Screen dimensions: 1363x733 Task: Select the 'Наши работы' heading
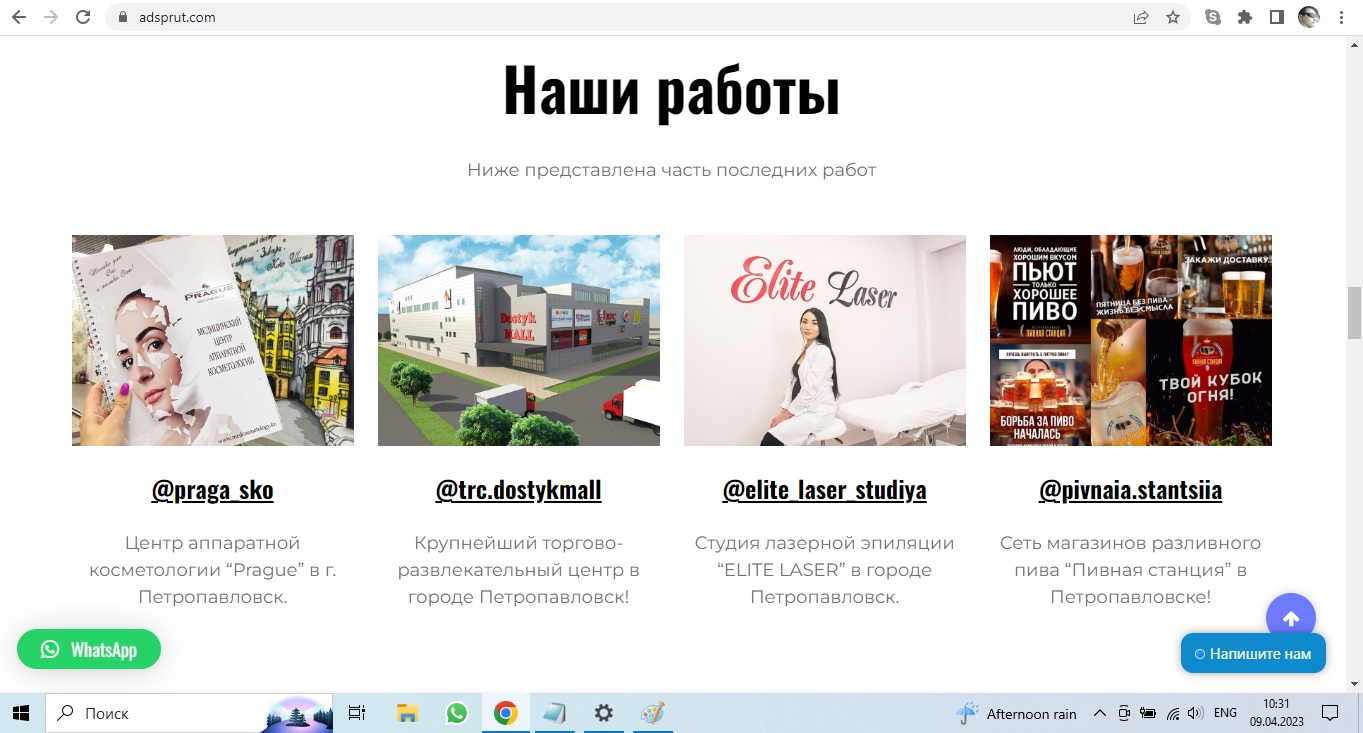[x=671, y=90]
